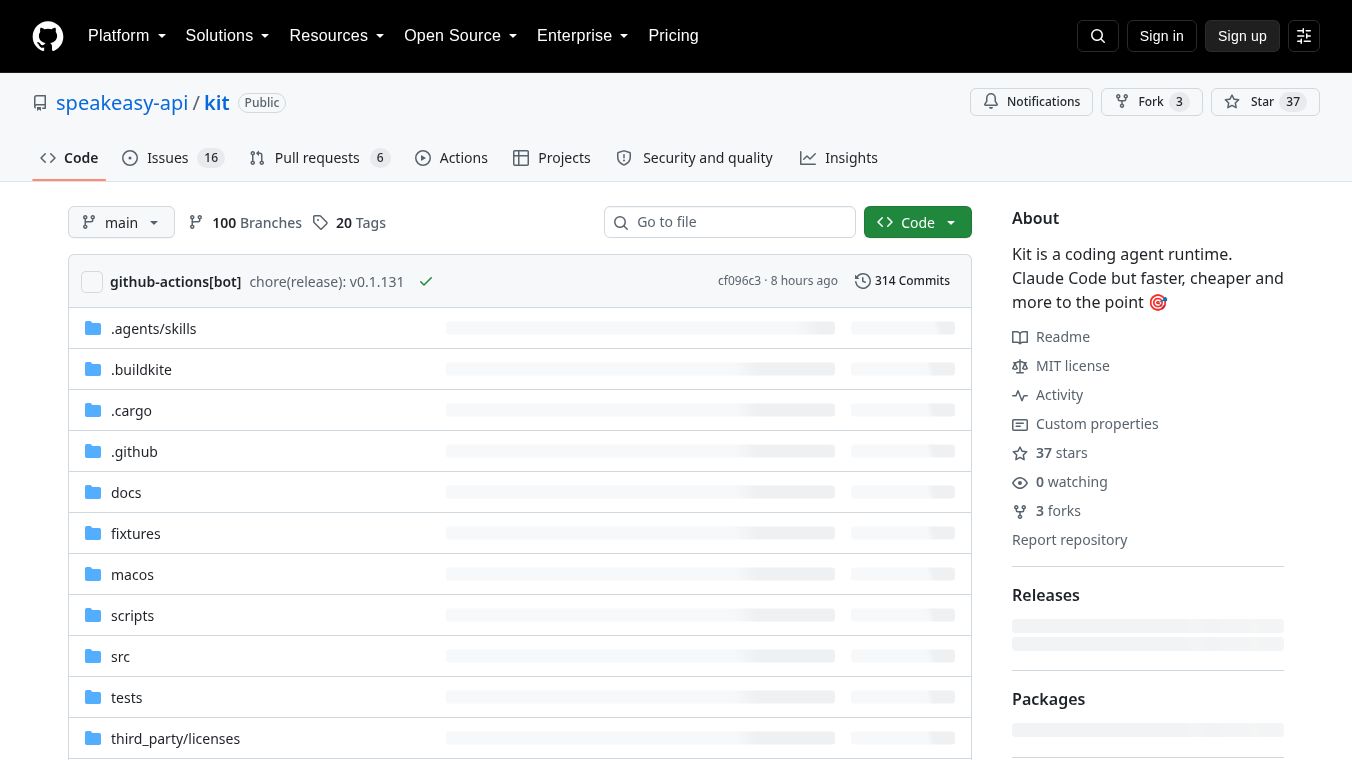
Task: Click the commit history clock icon
Action: (862, 281)
